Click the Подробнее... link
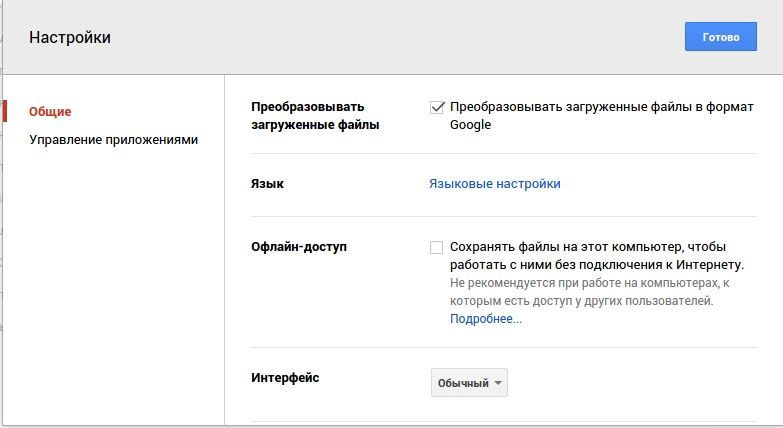The image size is (783, 428). pyautogui.click(x=485, y=319)
